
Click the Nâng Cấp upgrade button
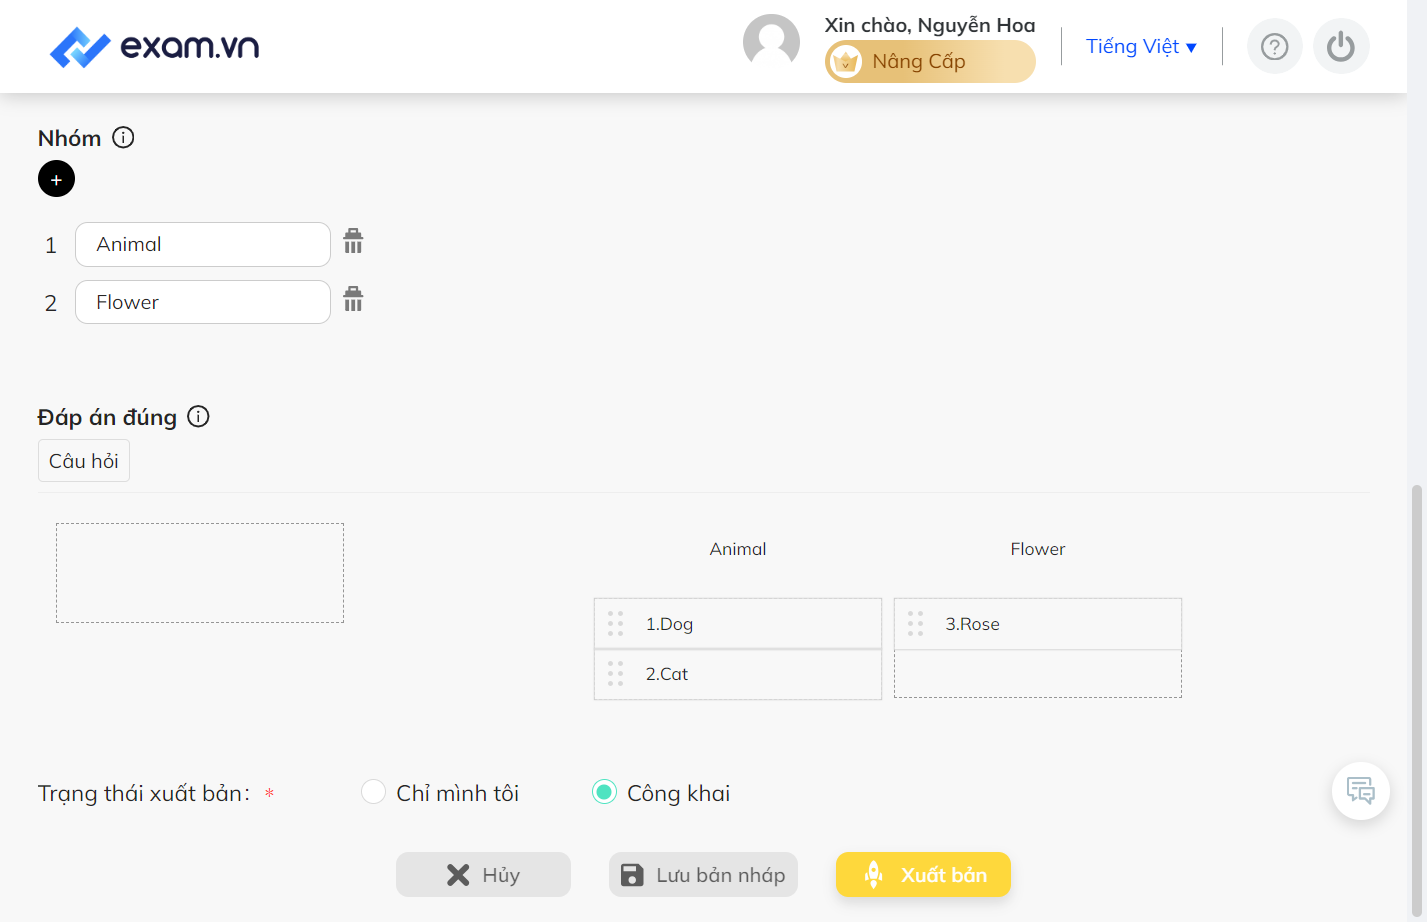tap(930, 62)
